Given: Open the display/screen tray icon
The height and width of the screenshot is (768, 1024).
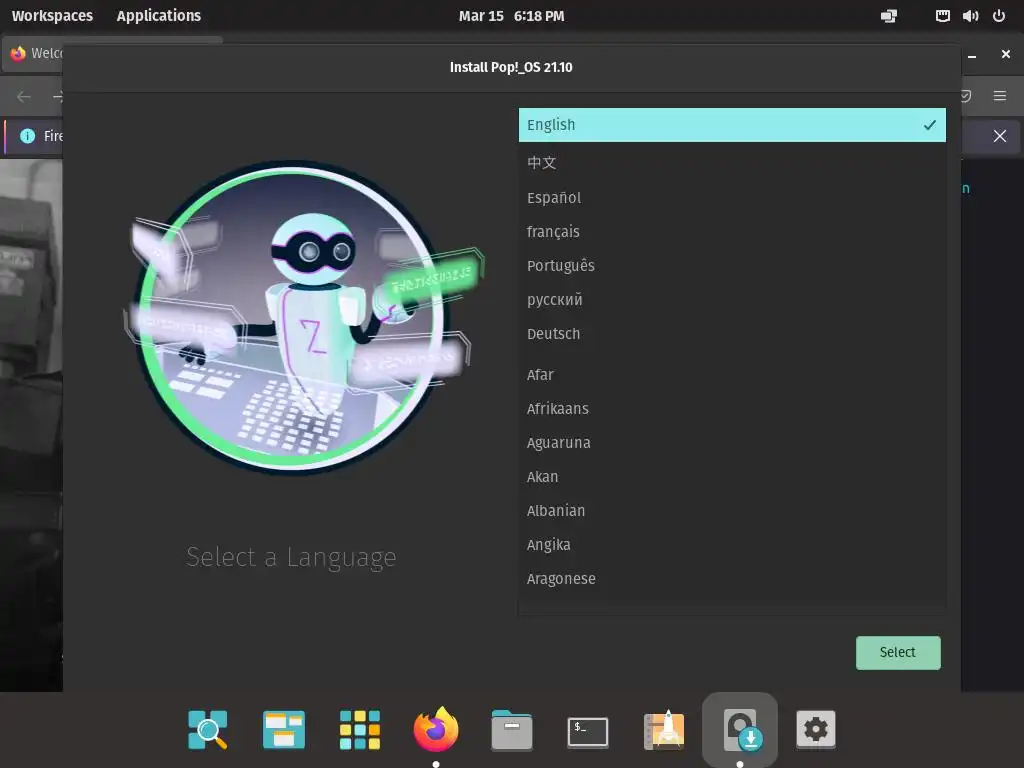Looking at the screenshot, I should [x=889, y=16].
